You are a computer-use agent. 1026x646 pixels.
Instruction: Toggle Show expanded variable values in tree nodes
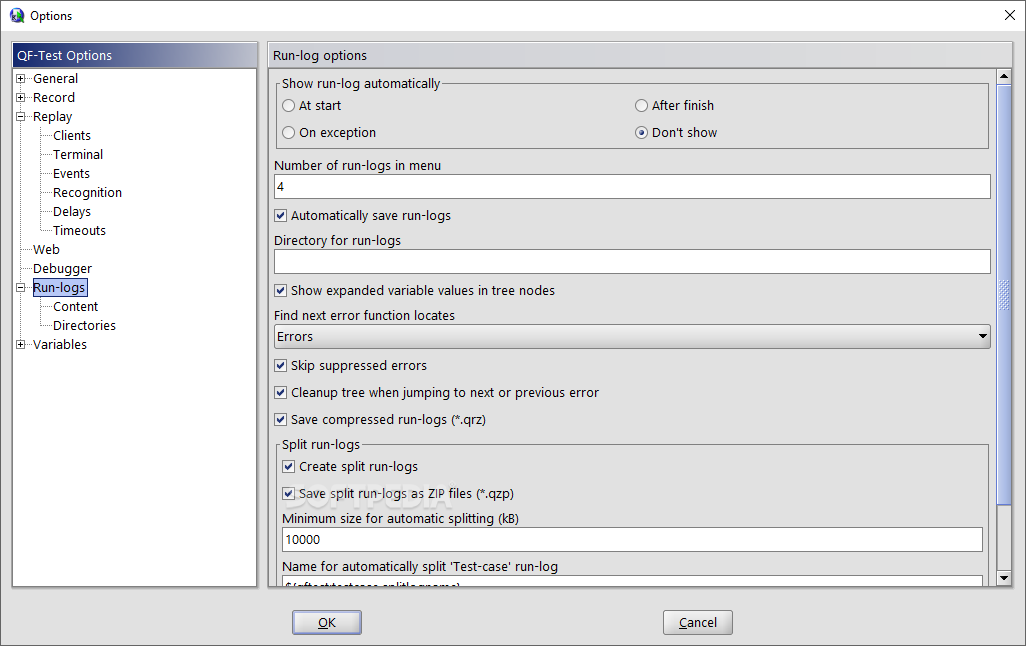(281, 290)
